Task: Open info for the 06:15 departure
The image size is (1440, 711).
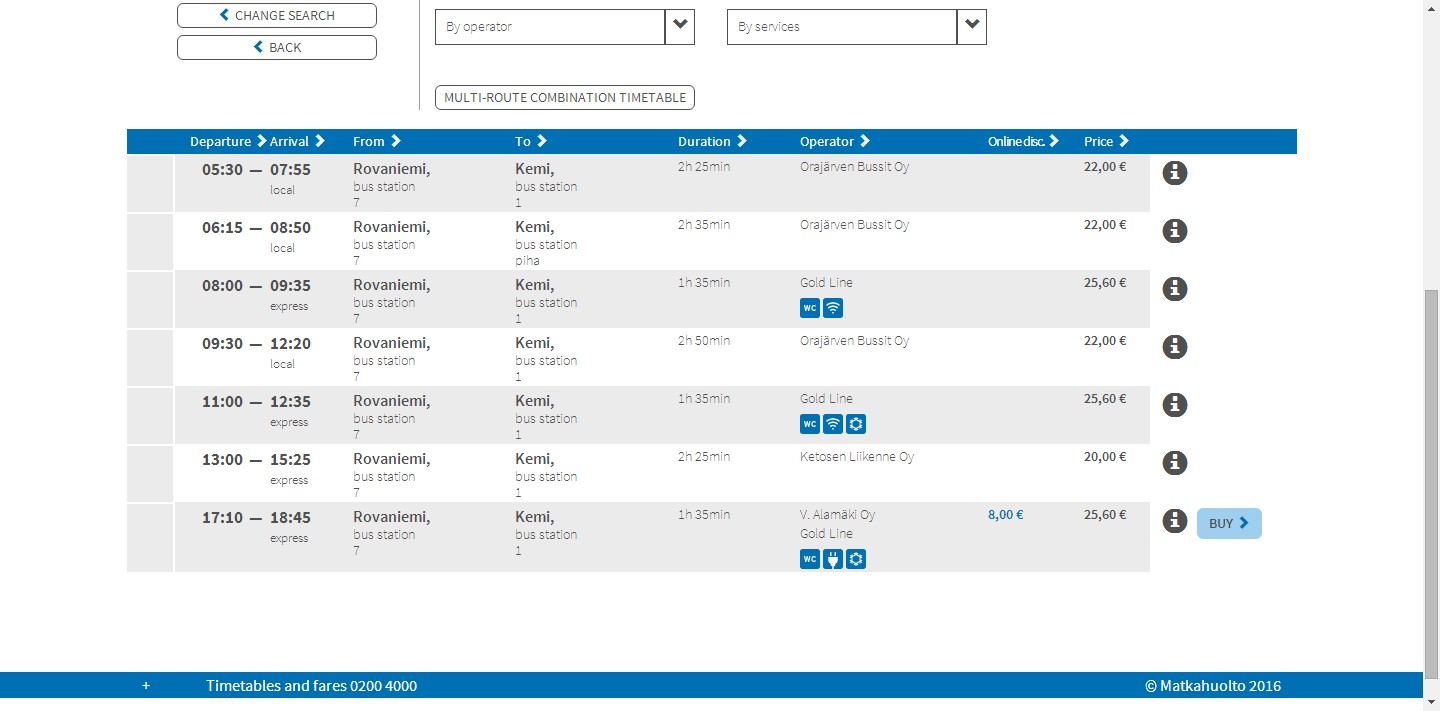Action: click(1175, 231)
